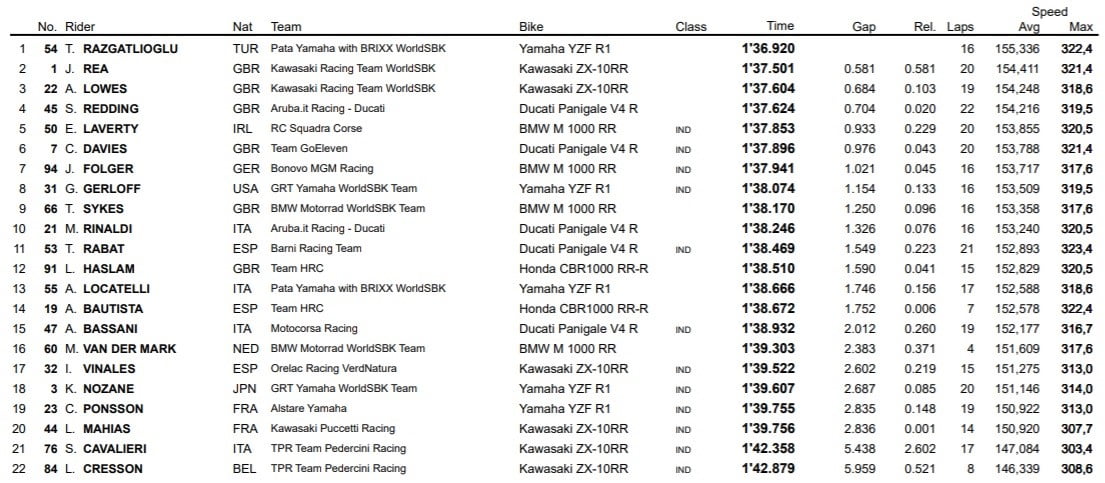Select the Laps column header

[960, 27]
